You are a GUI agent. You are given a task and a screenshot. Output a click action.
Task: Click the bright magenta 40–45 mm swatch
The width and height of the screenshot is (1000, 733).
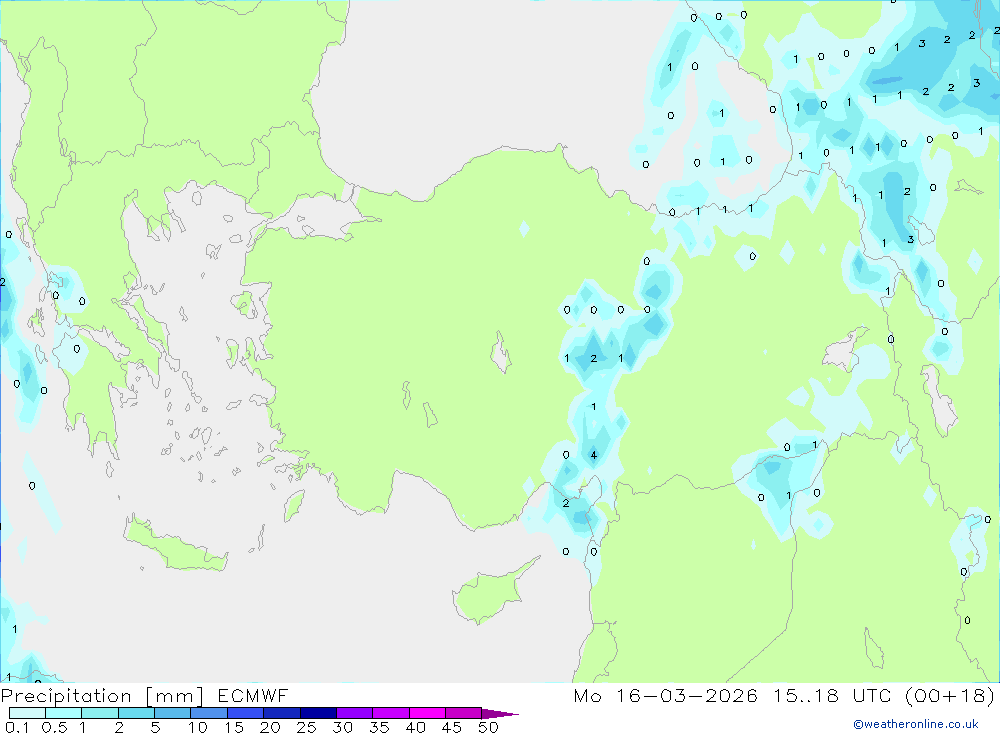427,713
